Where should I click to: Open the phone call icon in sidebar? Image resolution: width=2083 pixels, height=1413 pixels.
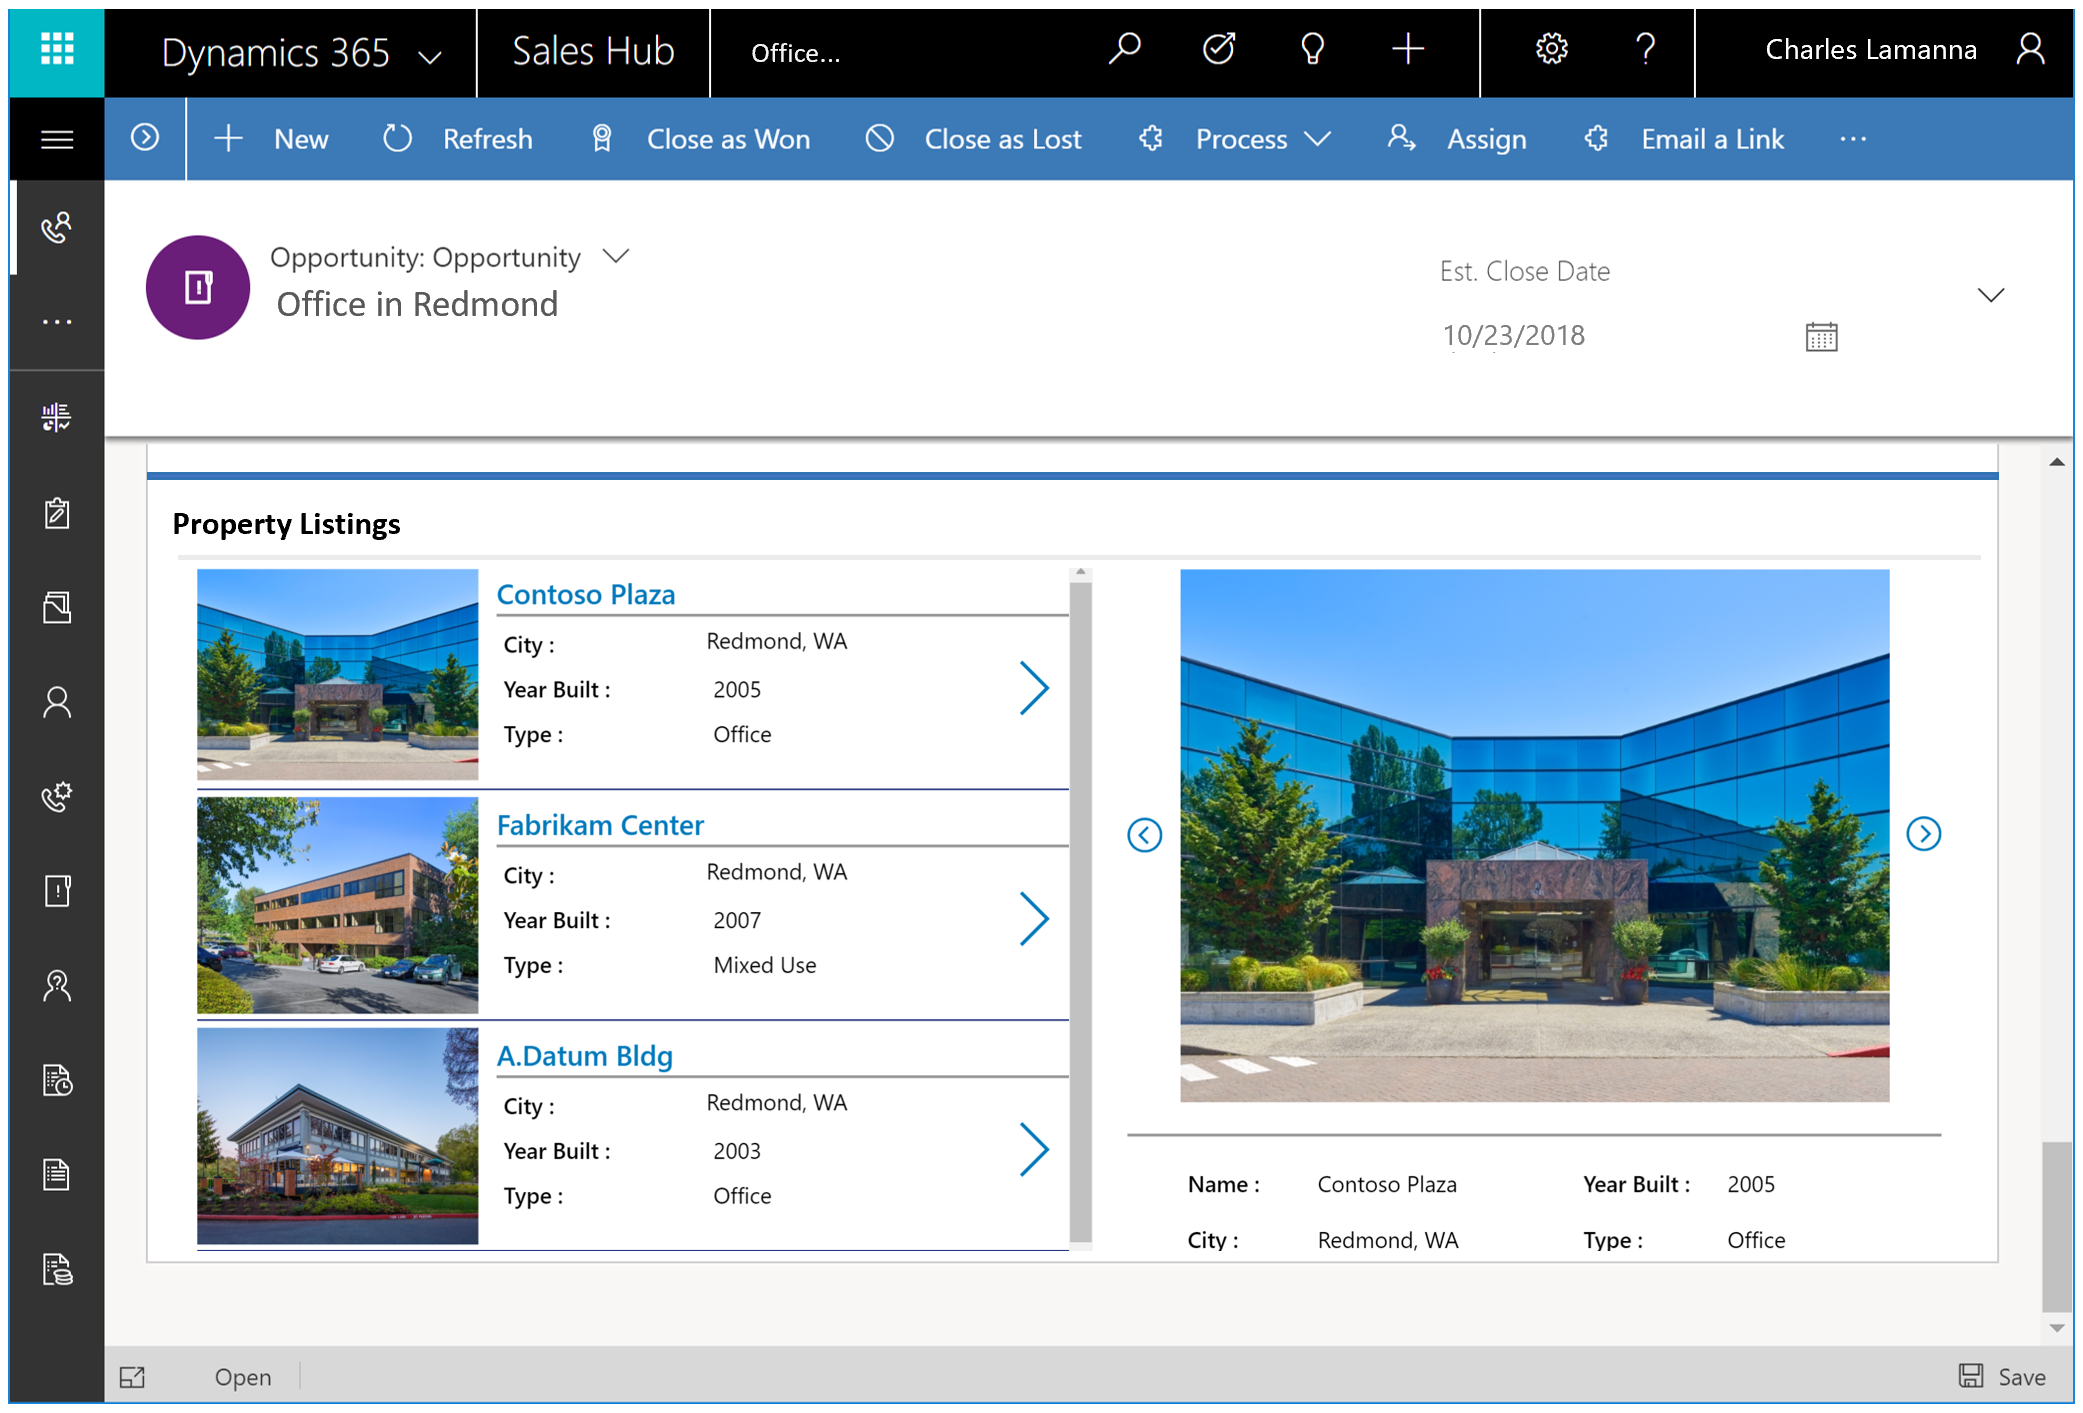(57, 227)
